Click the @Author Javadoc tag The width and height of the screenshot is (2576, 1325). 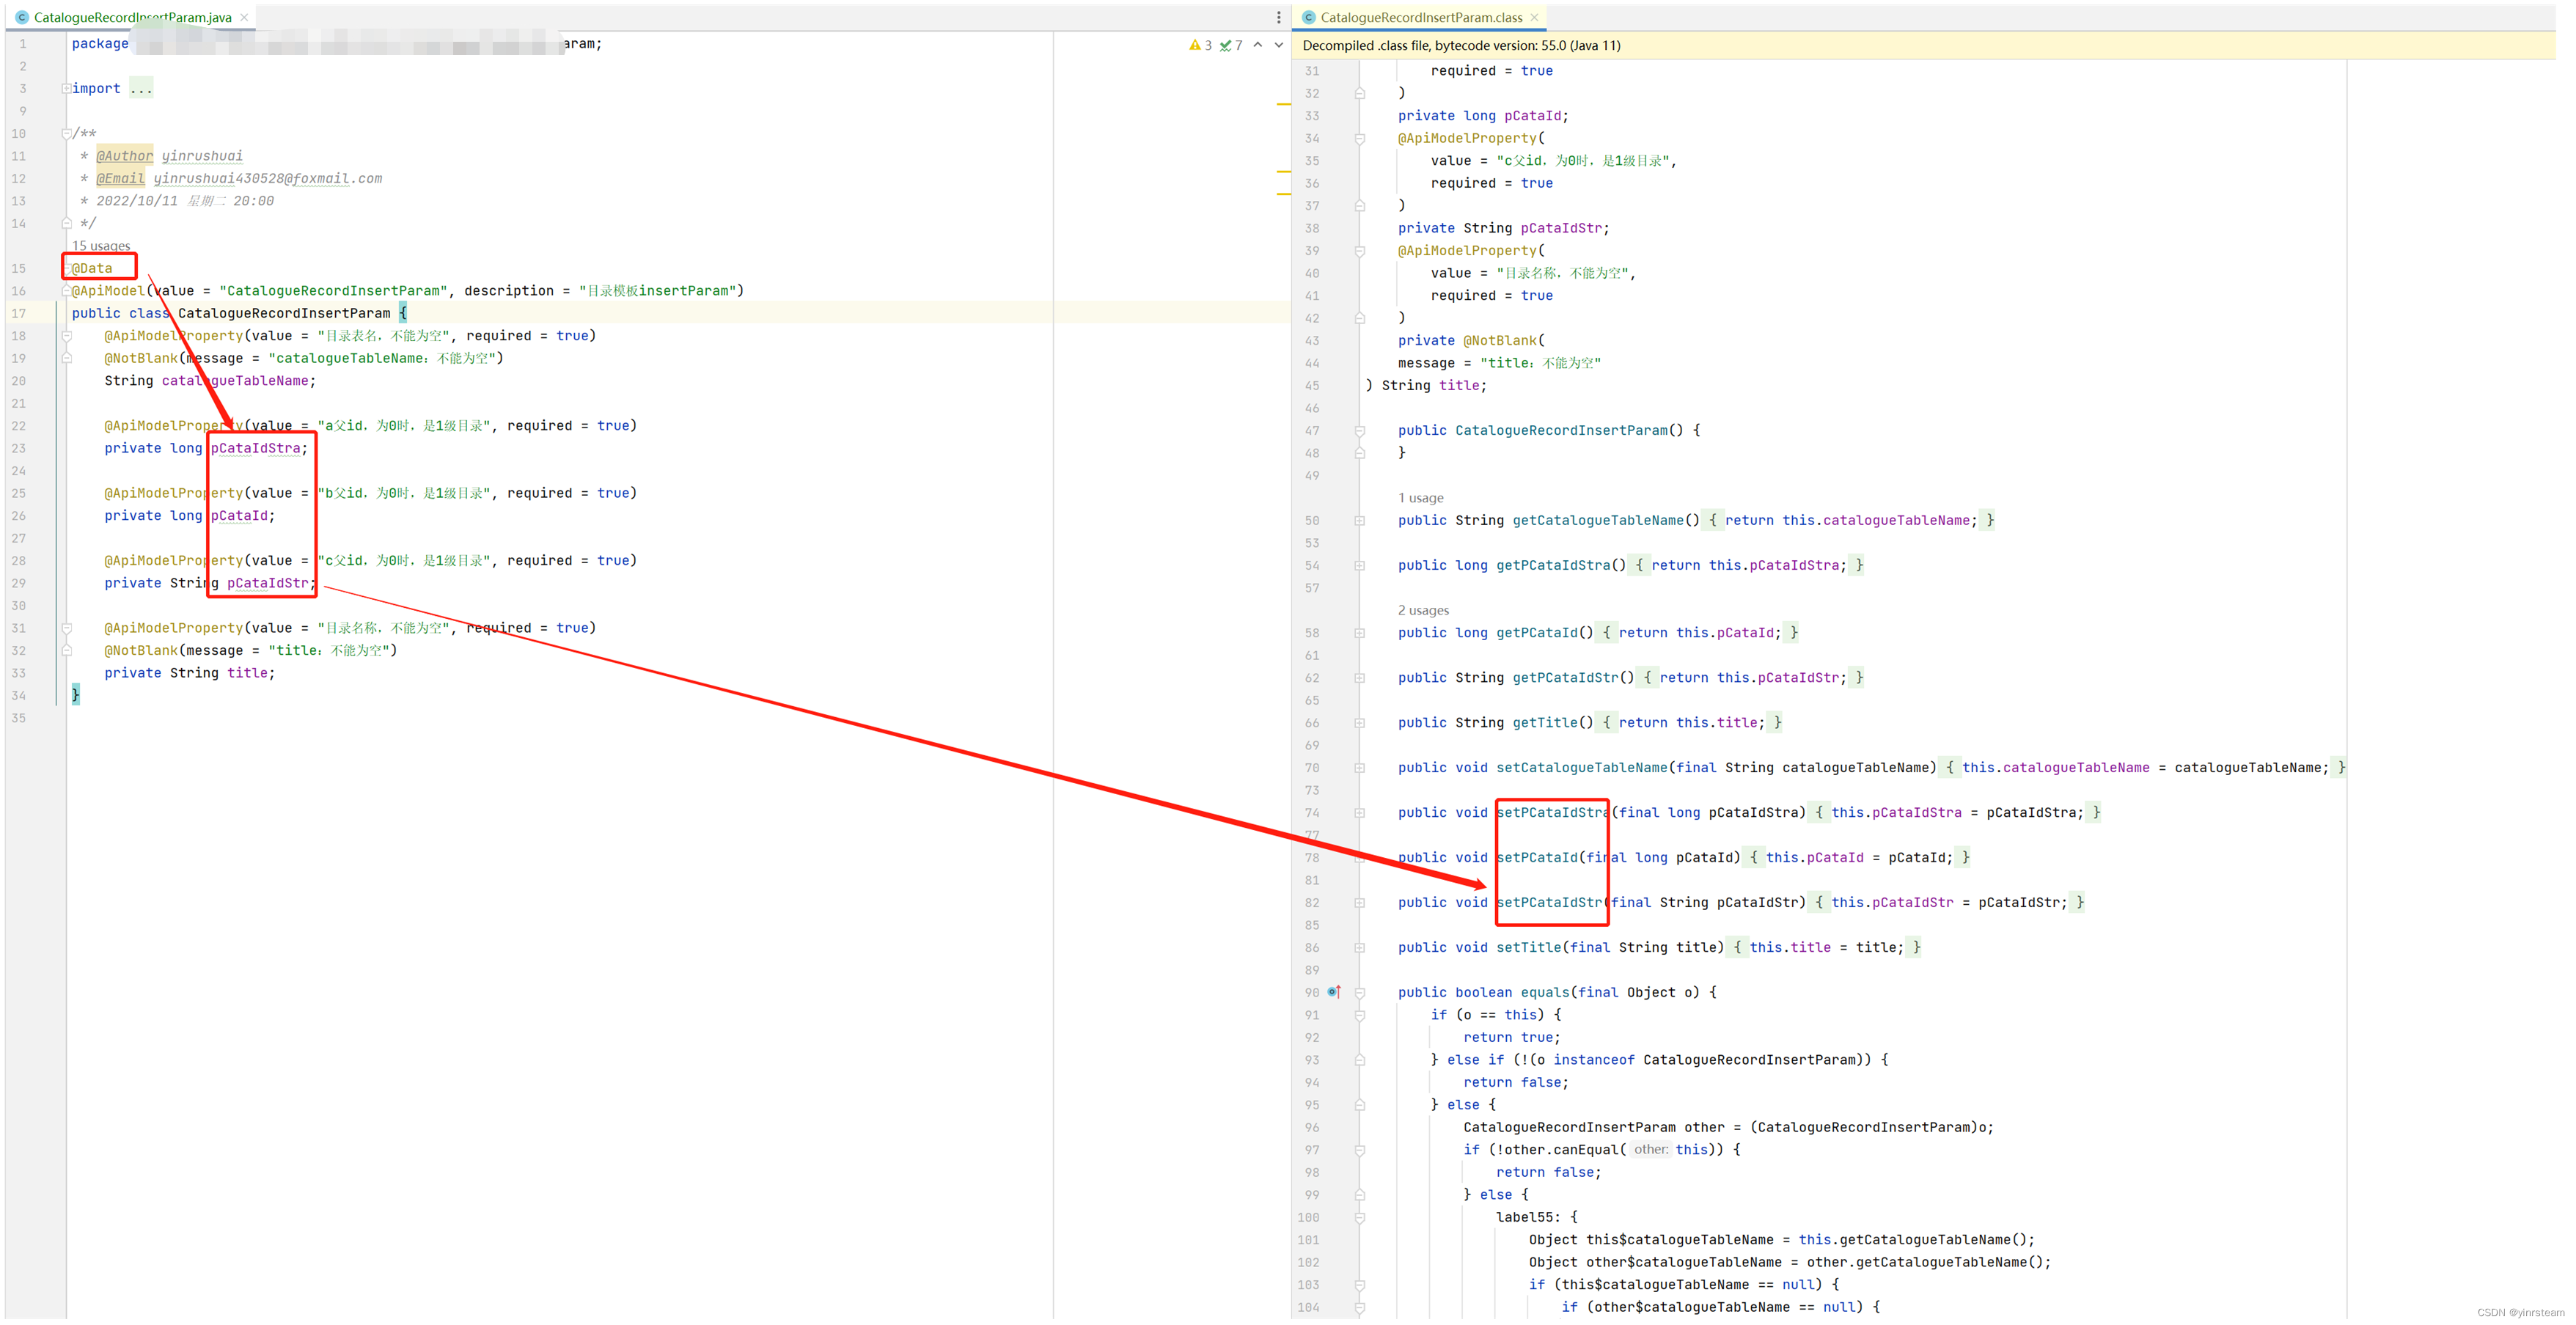pos(125,156)
